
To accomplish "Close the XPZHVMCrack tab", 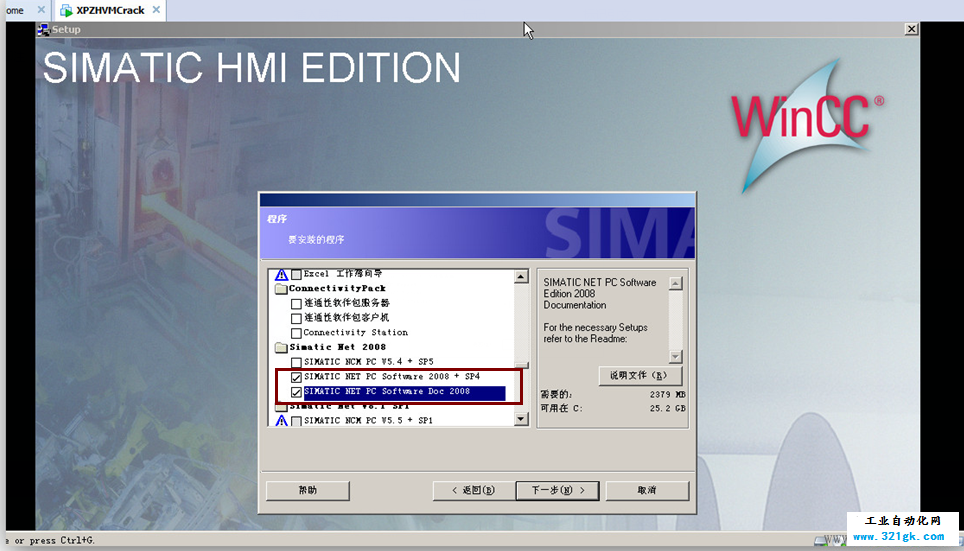I will (156, 10).
